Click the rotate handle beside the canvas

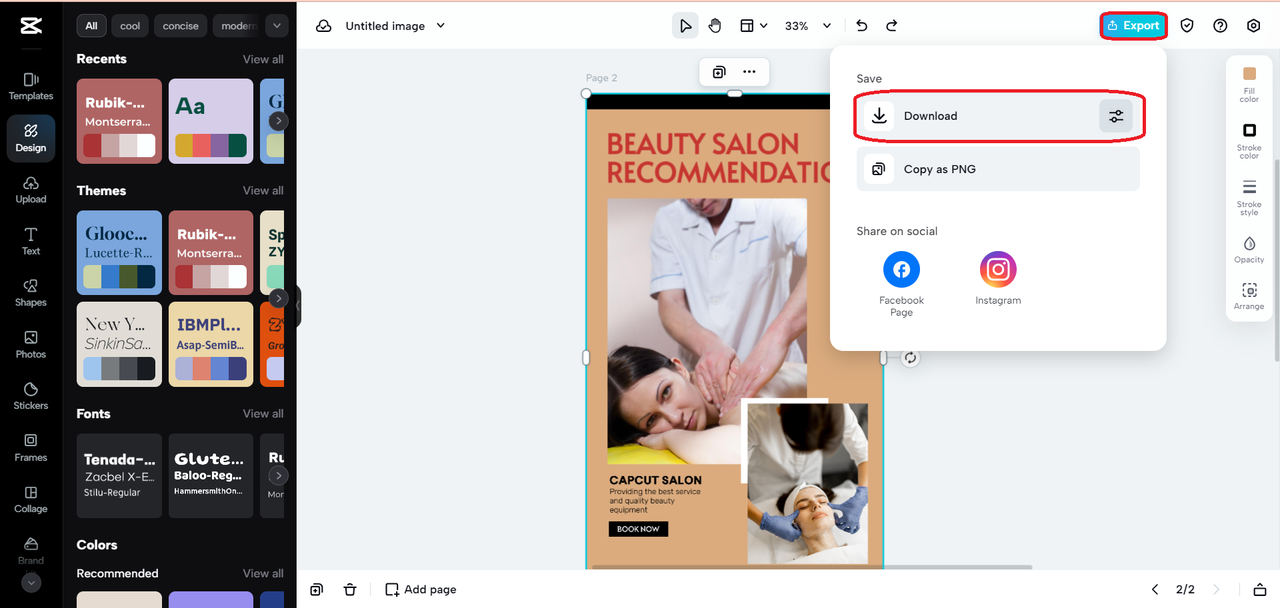point(910,358)
